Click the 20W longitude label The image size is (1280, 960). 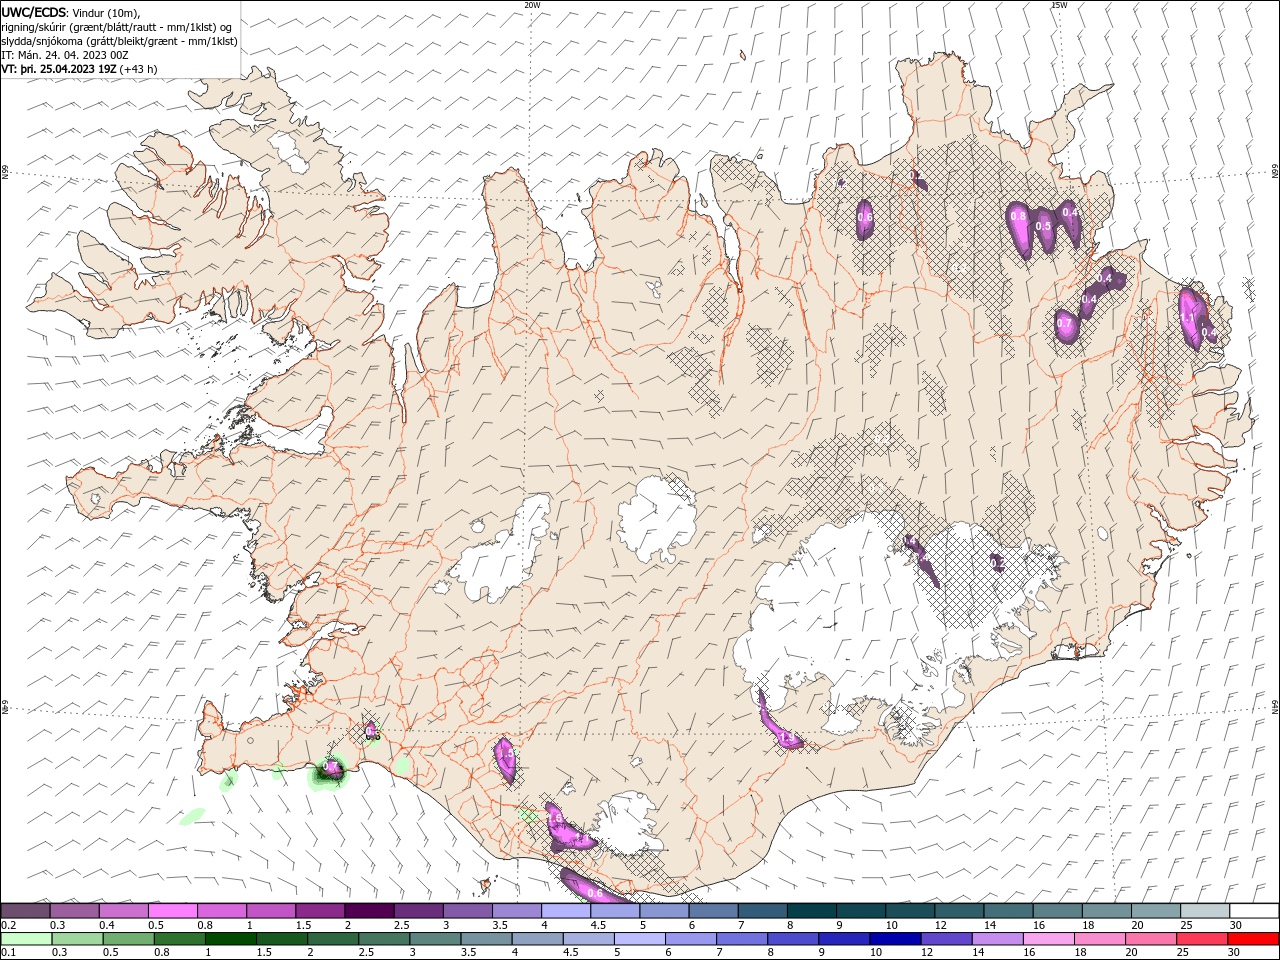[532, 5]
